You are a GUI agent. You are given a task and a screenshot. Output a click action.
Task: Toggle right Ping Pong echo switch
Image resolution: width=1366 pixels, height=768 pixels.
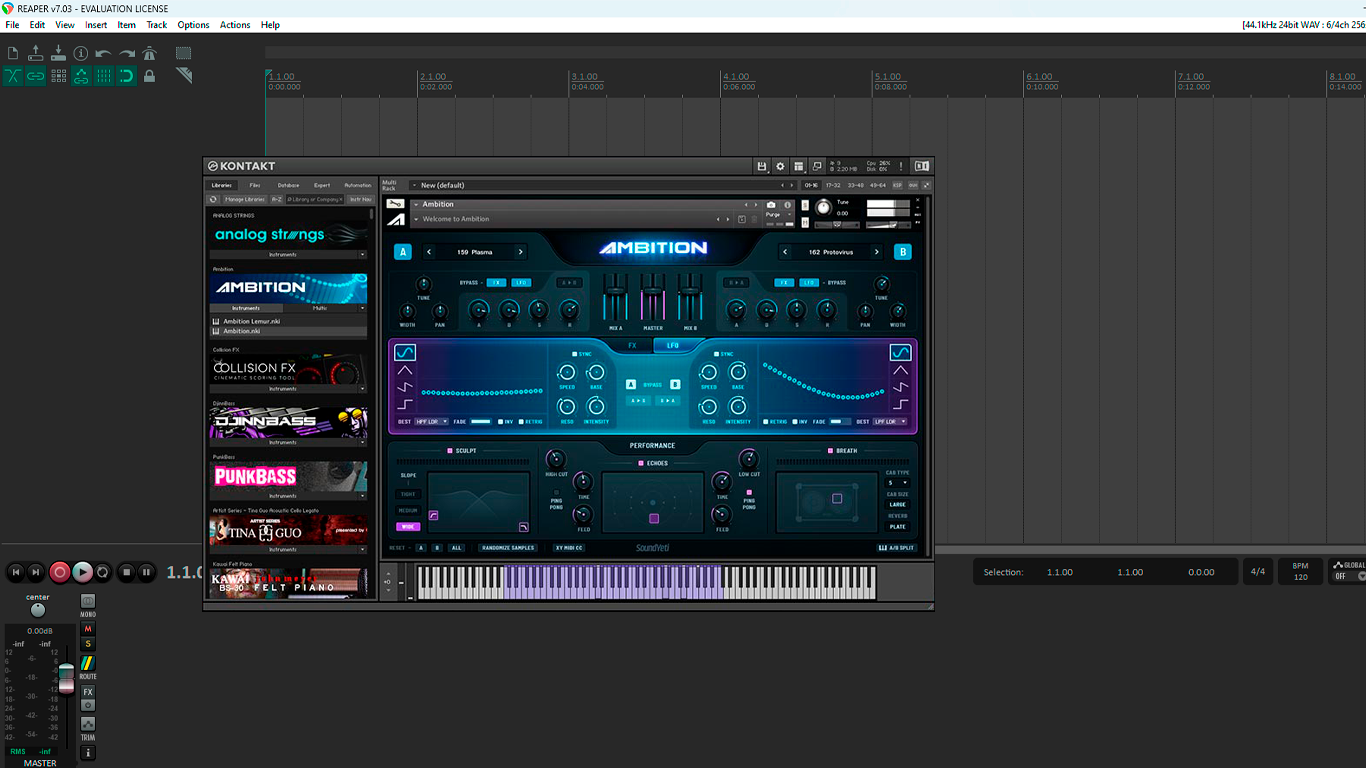749,493
